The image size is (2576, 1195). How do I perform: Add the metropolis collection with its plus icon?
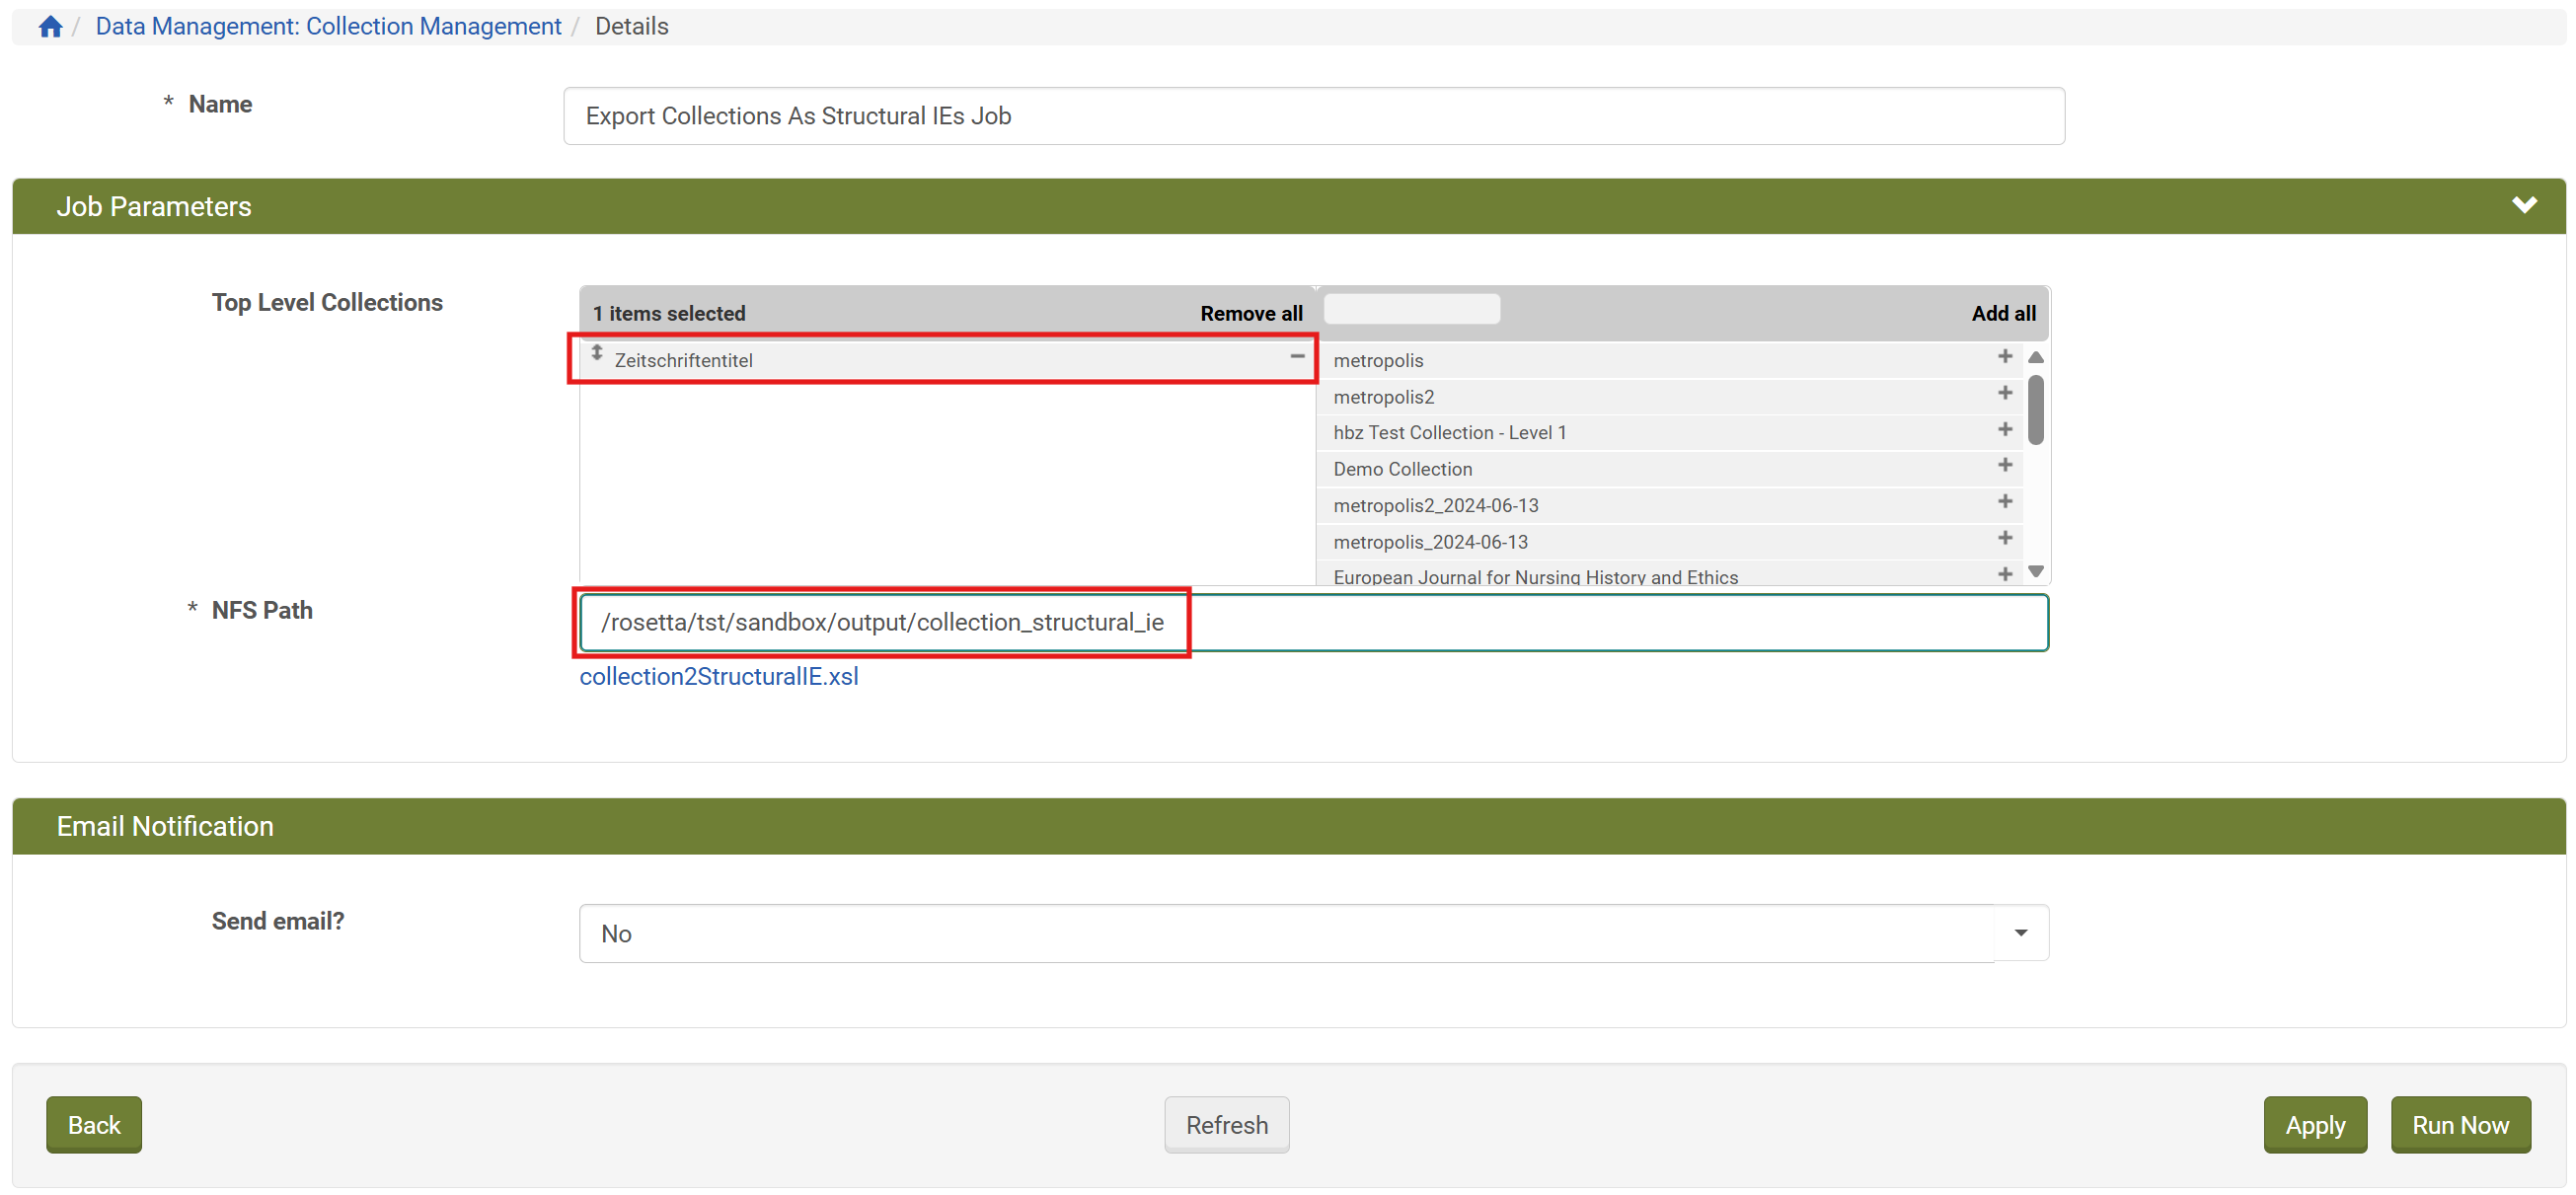[2005, 356]
